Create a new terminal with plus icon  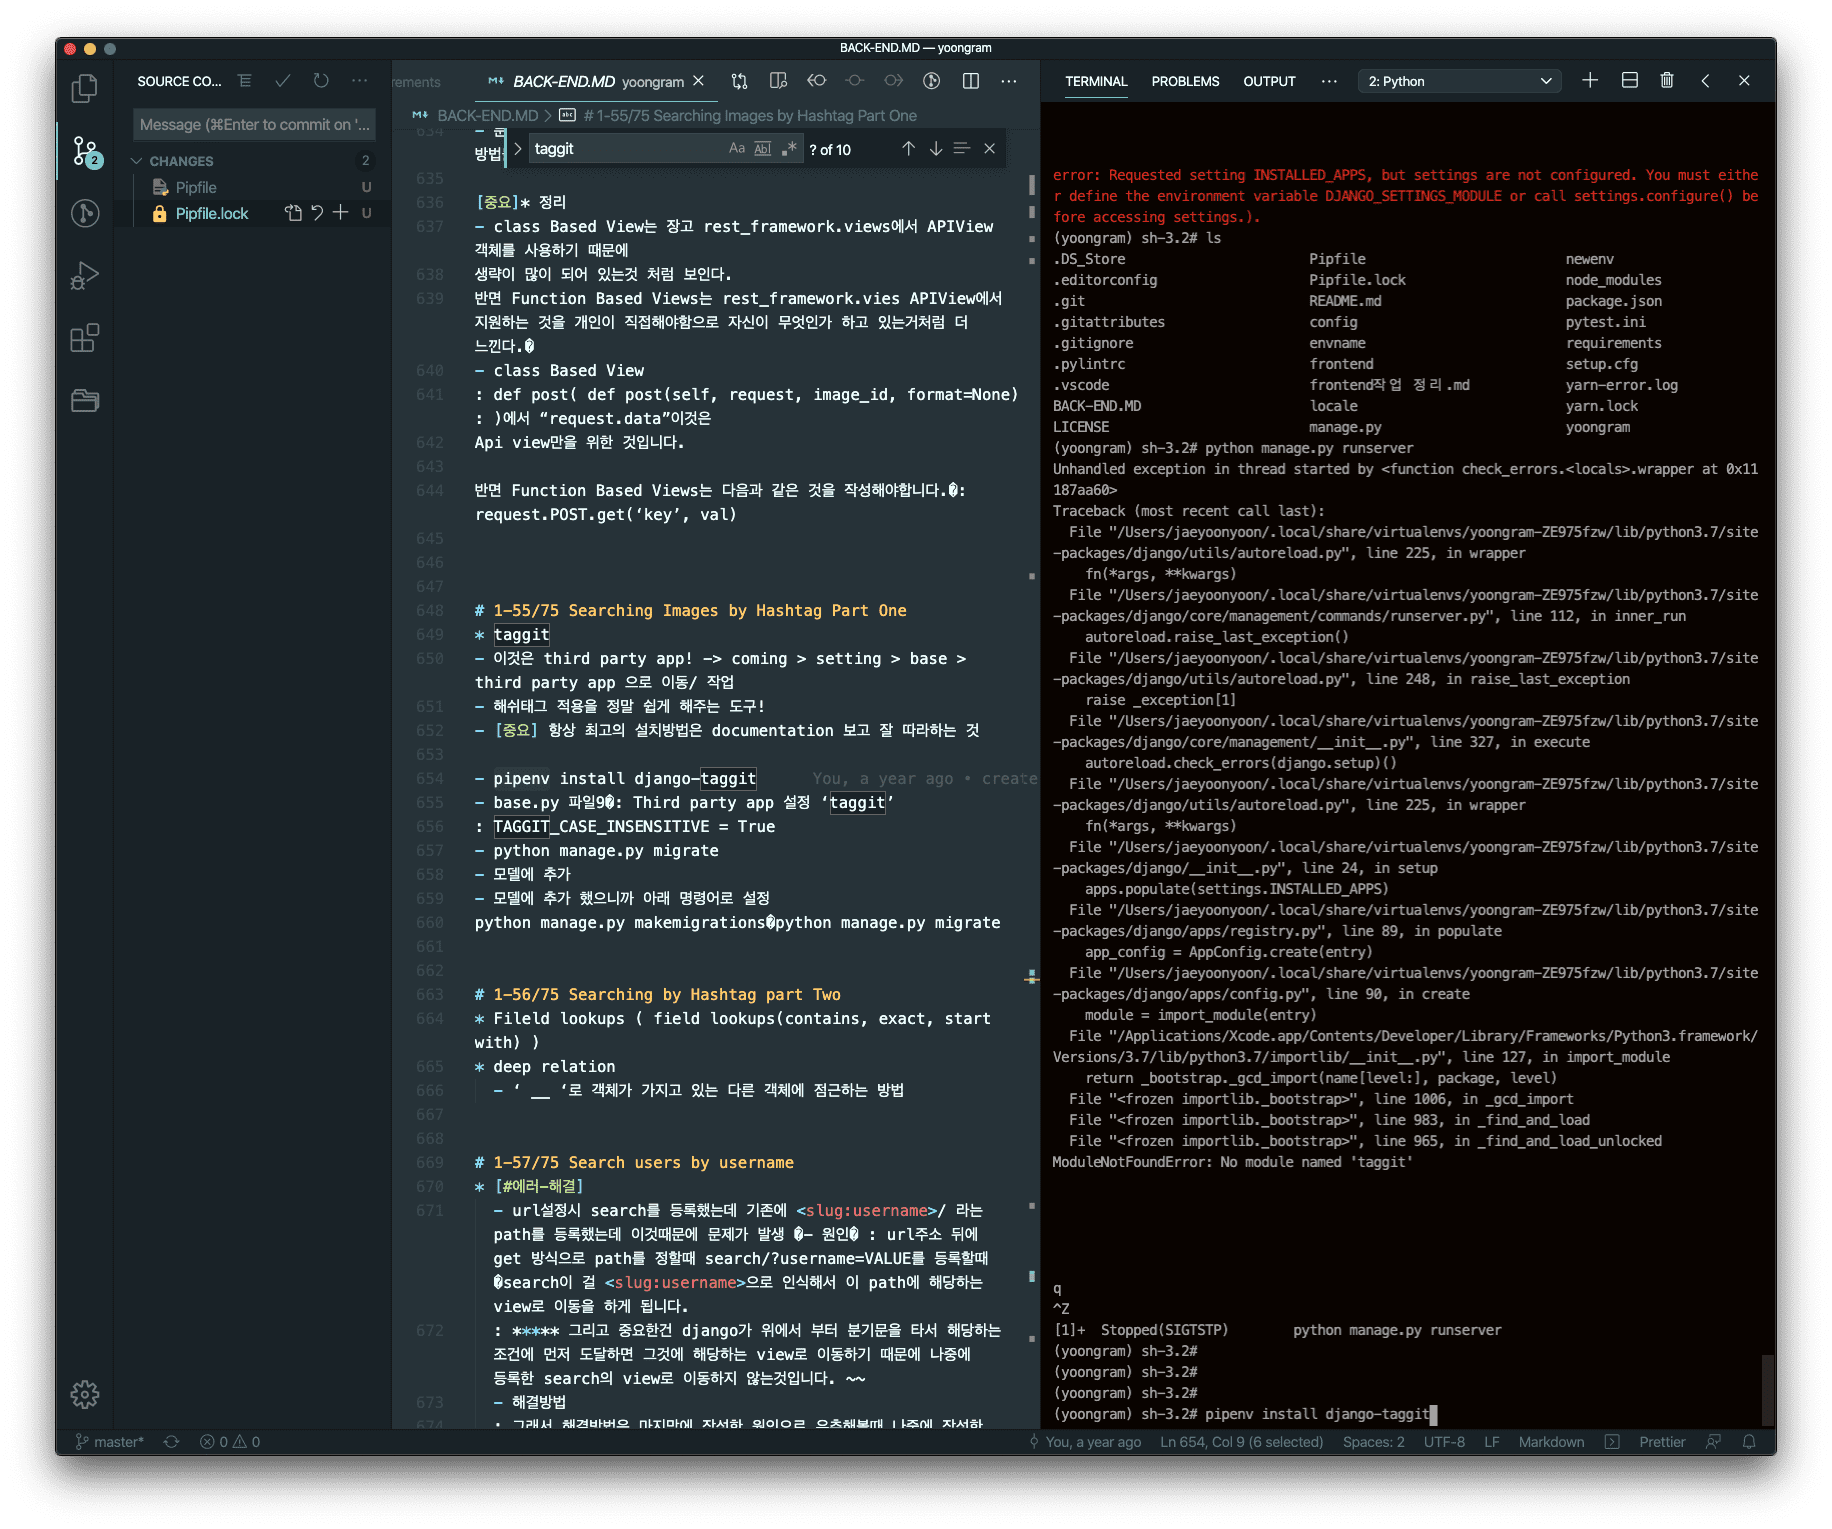pos(1590,81)
